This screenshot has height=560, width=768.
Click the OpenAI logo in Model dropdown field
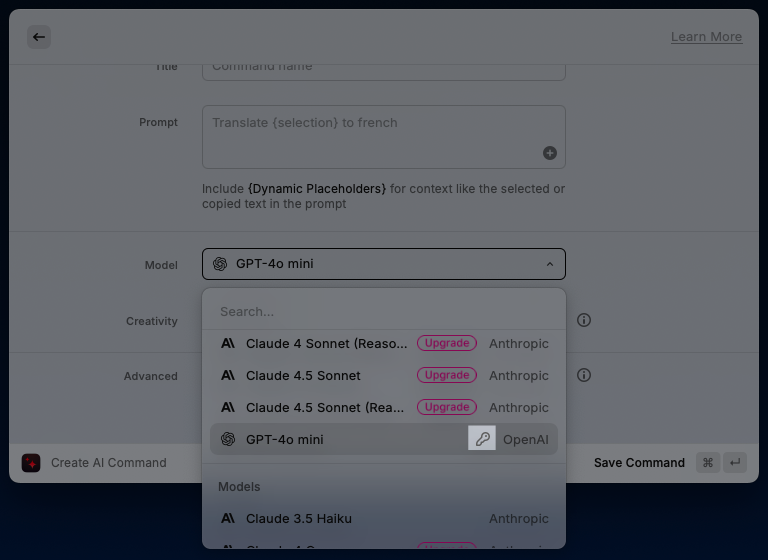point(220,264)
